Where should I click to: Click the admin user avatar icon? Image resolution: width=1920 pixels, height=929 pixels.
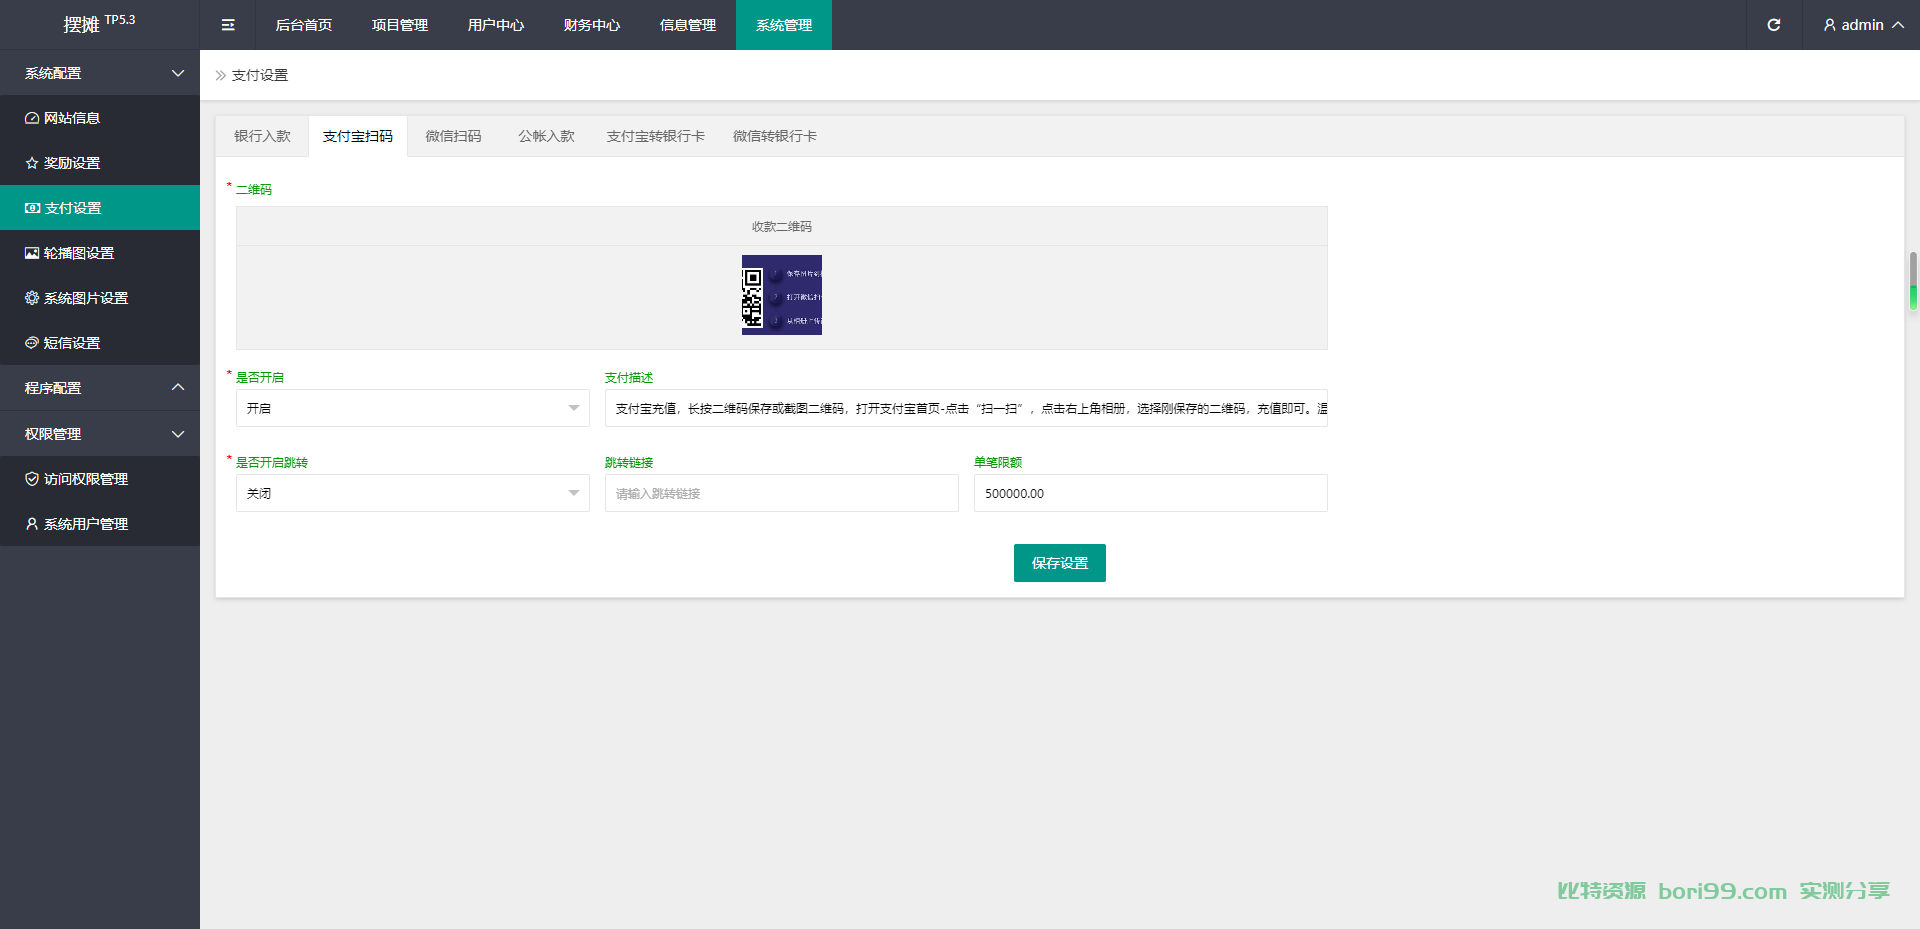pos(1829,25)
